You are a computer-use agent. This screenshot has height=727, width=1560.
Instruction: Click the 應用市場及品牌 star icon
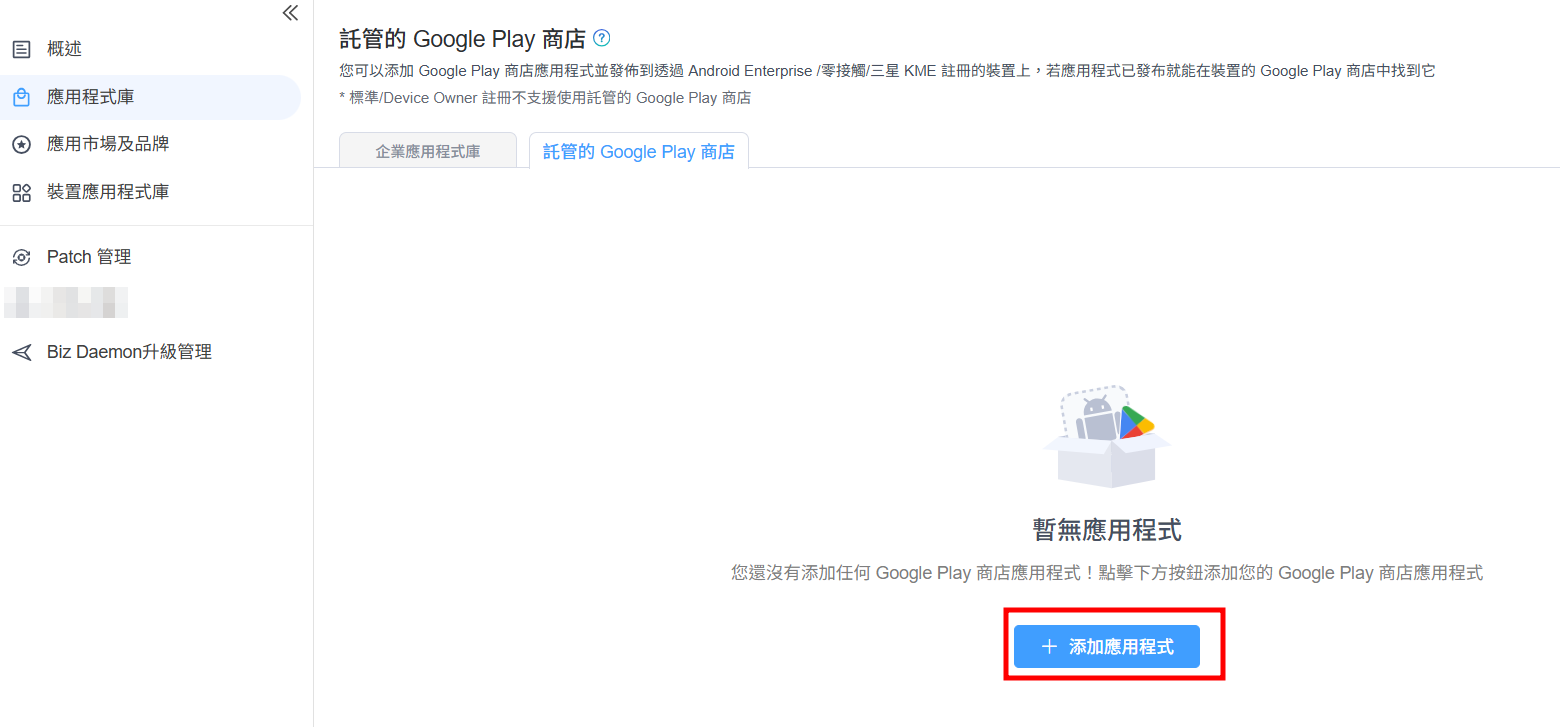pyautogui.click(x=21, y=145)
